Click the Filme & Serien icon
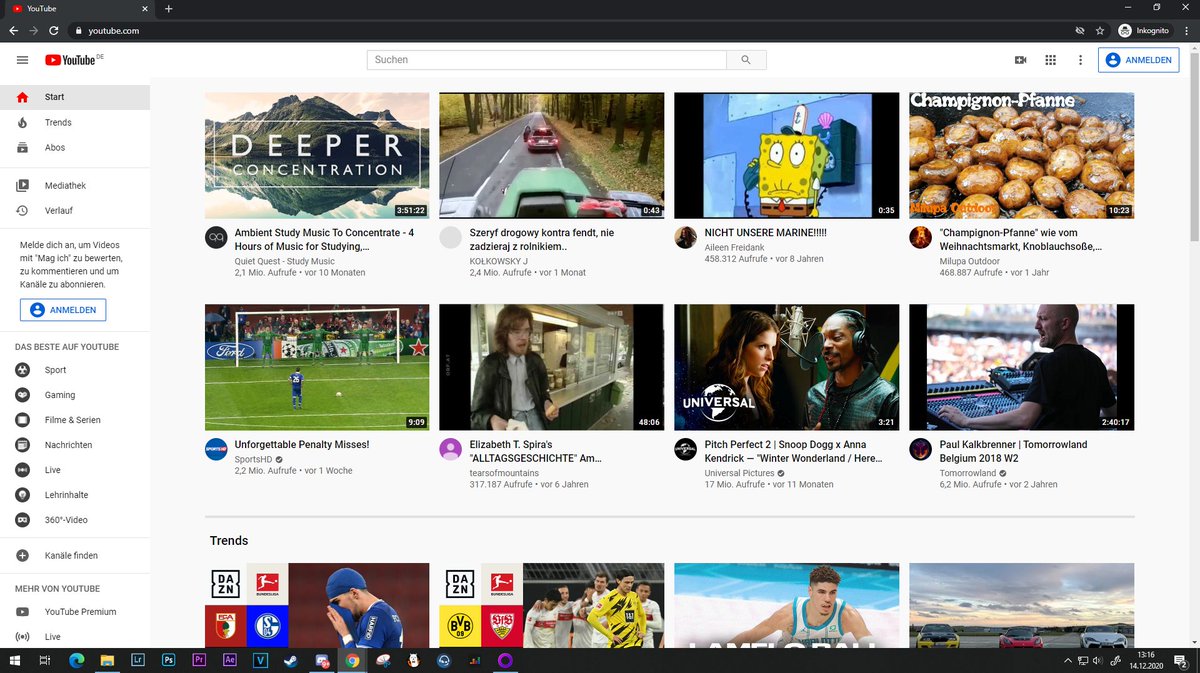 [22, 420]
